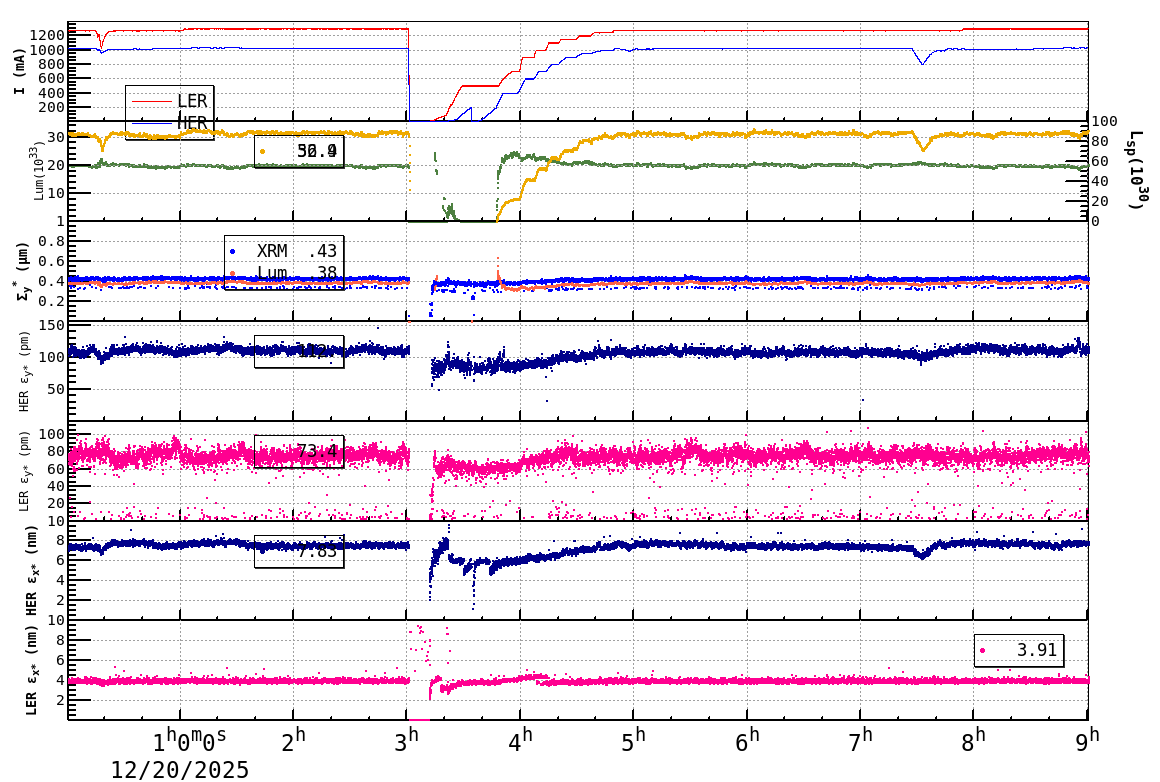Click the blue XRM marker in legend
The width and height of the screenshot is (1160, 782).
(233, 252)
